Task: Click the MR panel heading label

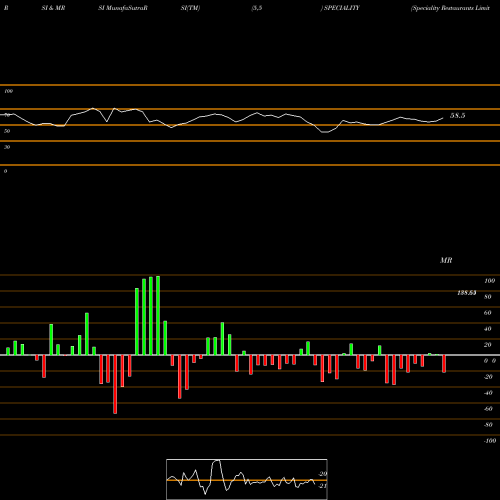Action: [446, 260]
